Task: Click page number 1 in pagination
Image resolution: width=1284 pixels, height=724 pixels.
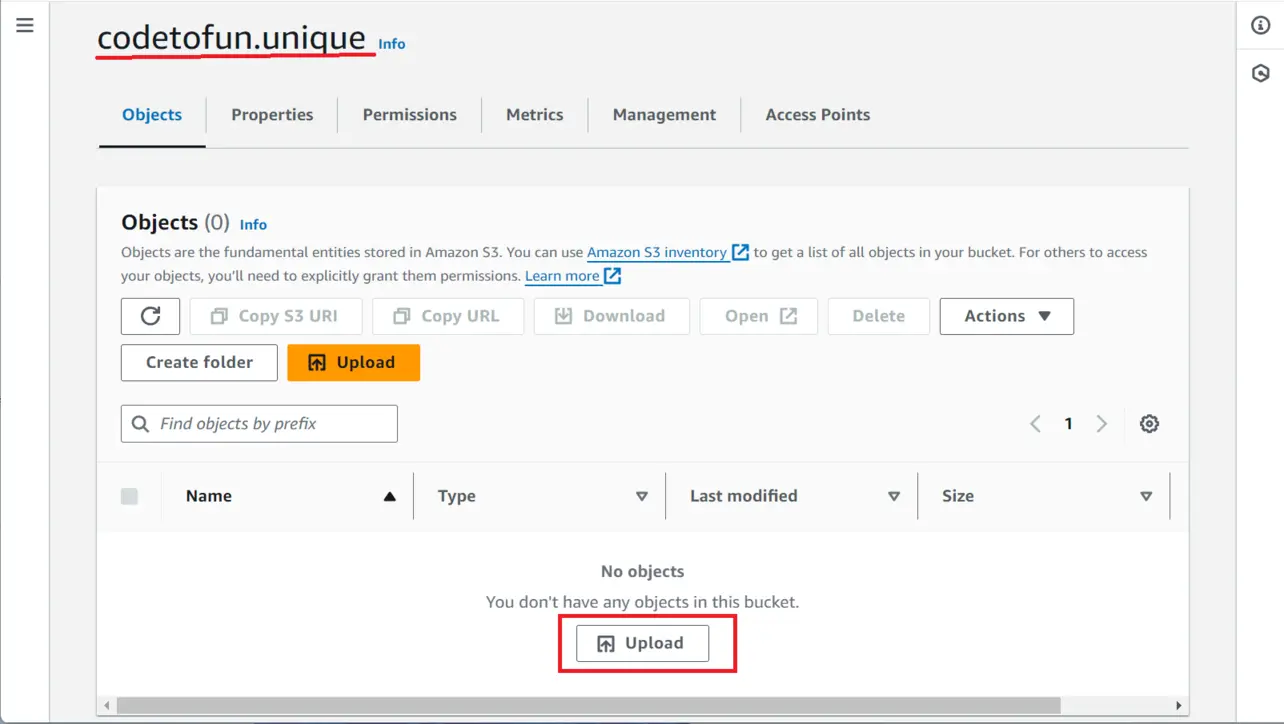Action: 1068,424
